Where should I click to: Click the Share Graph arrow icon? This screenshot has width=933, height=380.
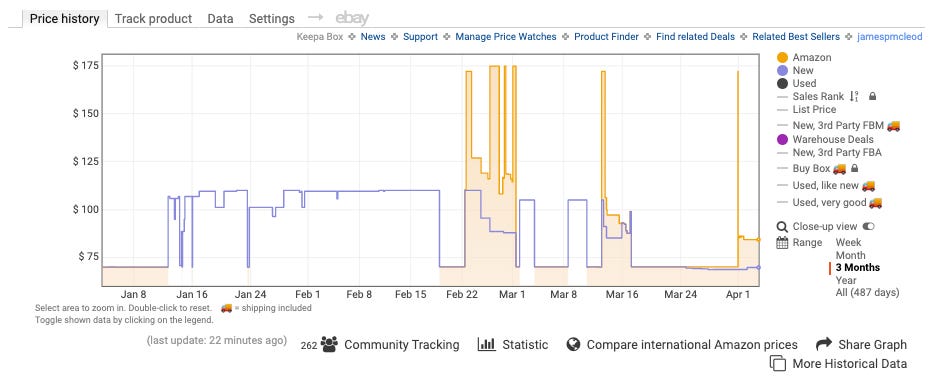click(x=824, y=344)
